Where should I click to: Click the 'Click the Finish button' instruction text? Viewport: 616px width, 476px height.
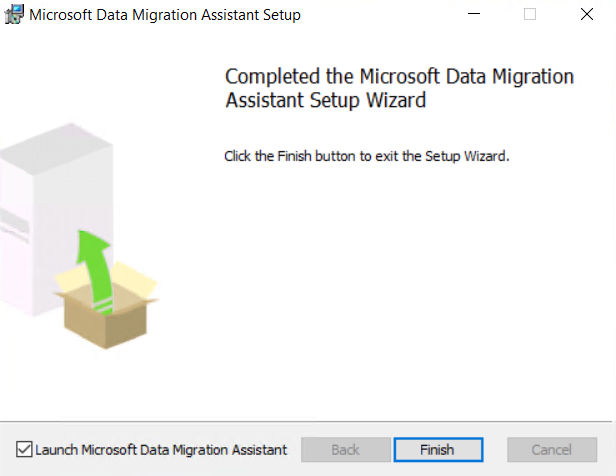click(x=367, y=157)
